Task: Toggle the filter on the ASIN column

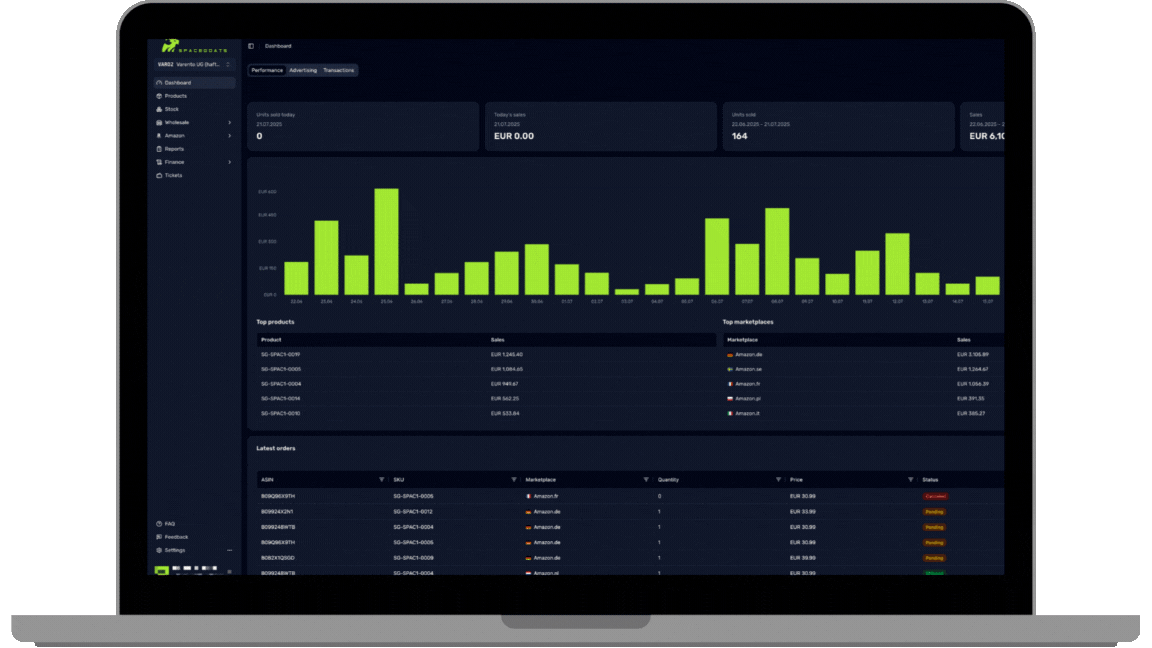Action: point(380,479)
